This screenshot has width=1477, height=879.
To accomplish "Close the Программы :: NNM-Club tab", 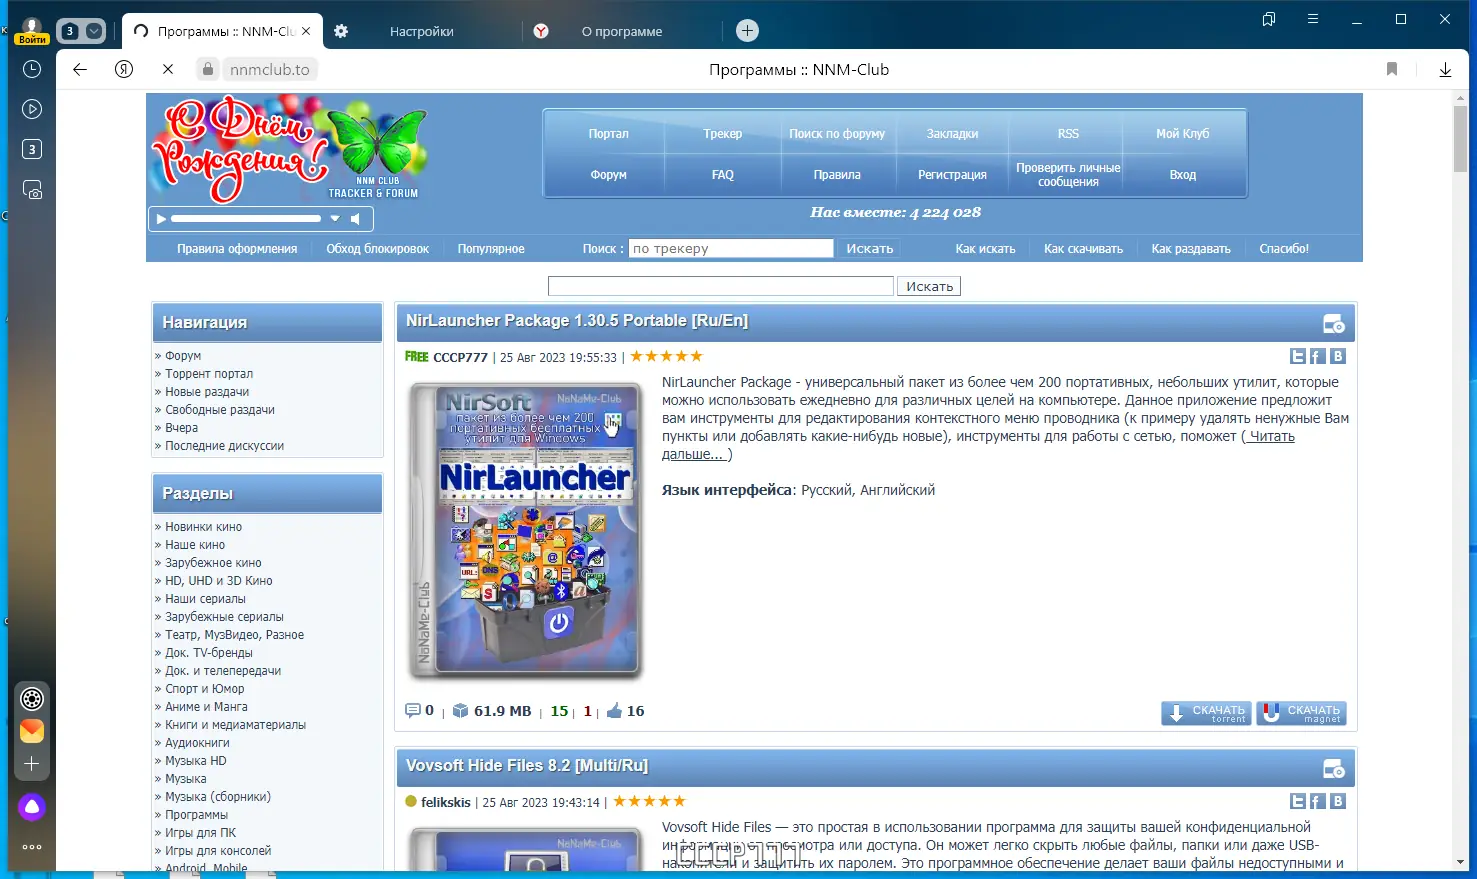I will 306,31.
